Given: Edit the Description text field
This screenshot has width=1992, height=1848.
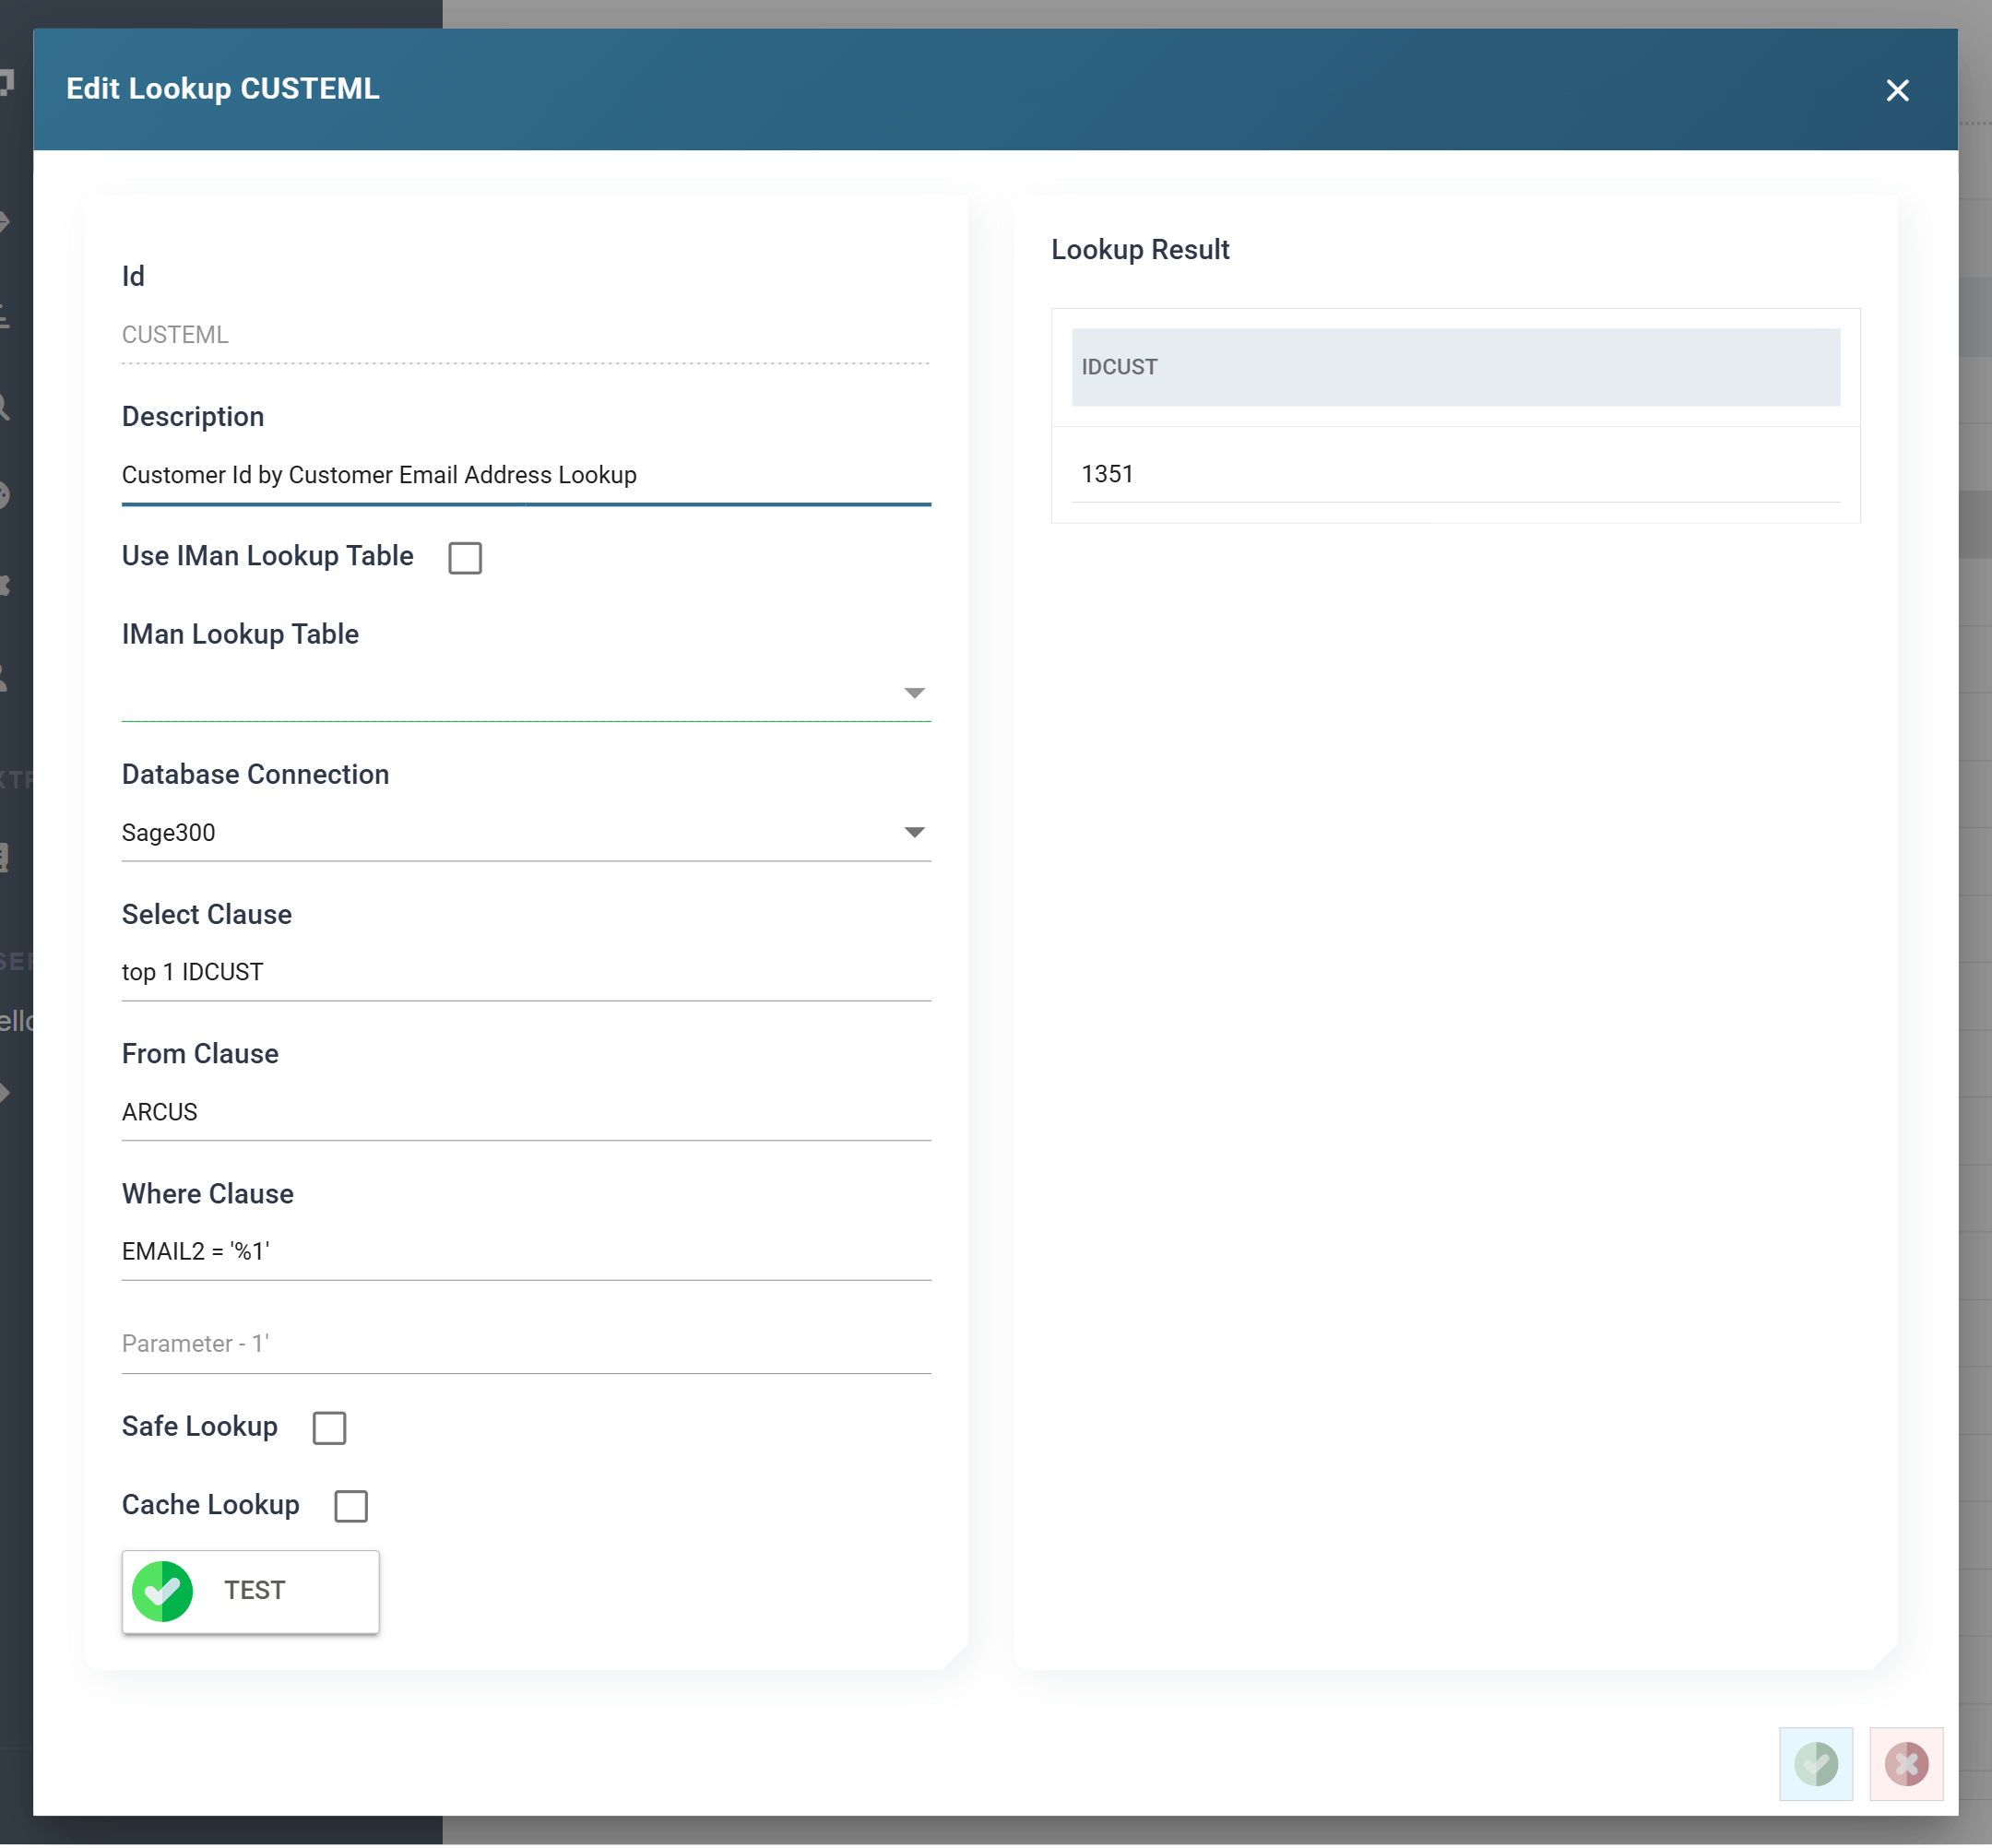Looking at the screenshot, I should point(526,475).
